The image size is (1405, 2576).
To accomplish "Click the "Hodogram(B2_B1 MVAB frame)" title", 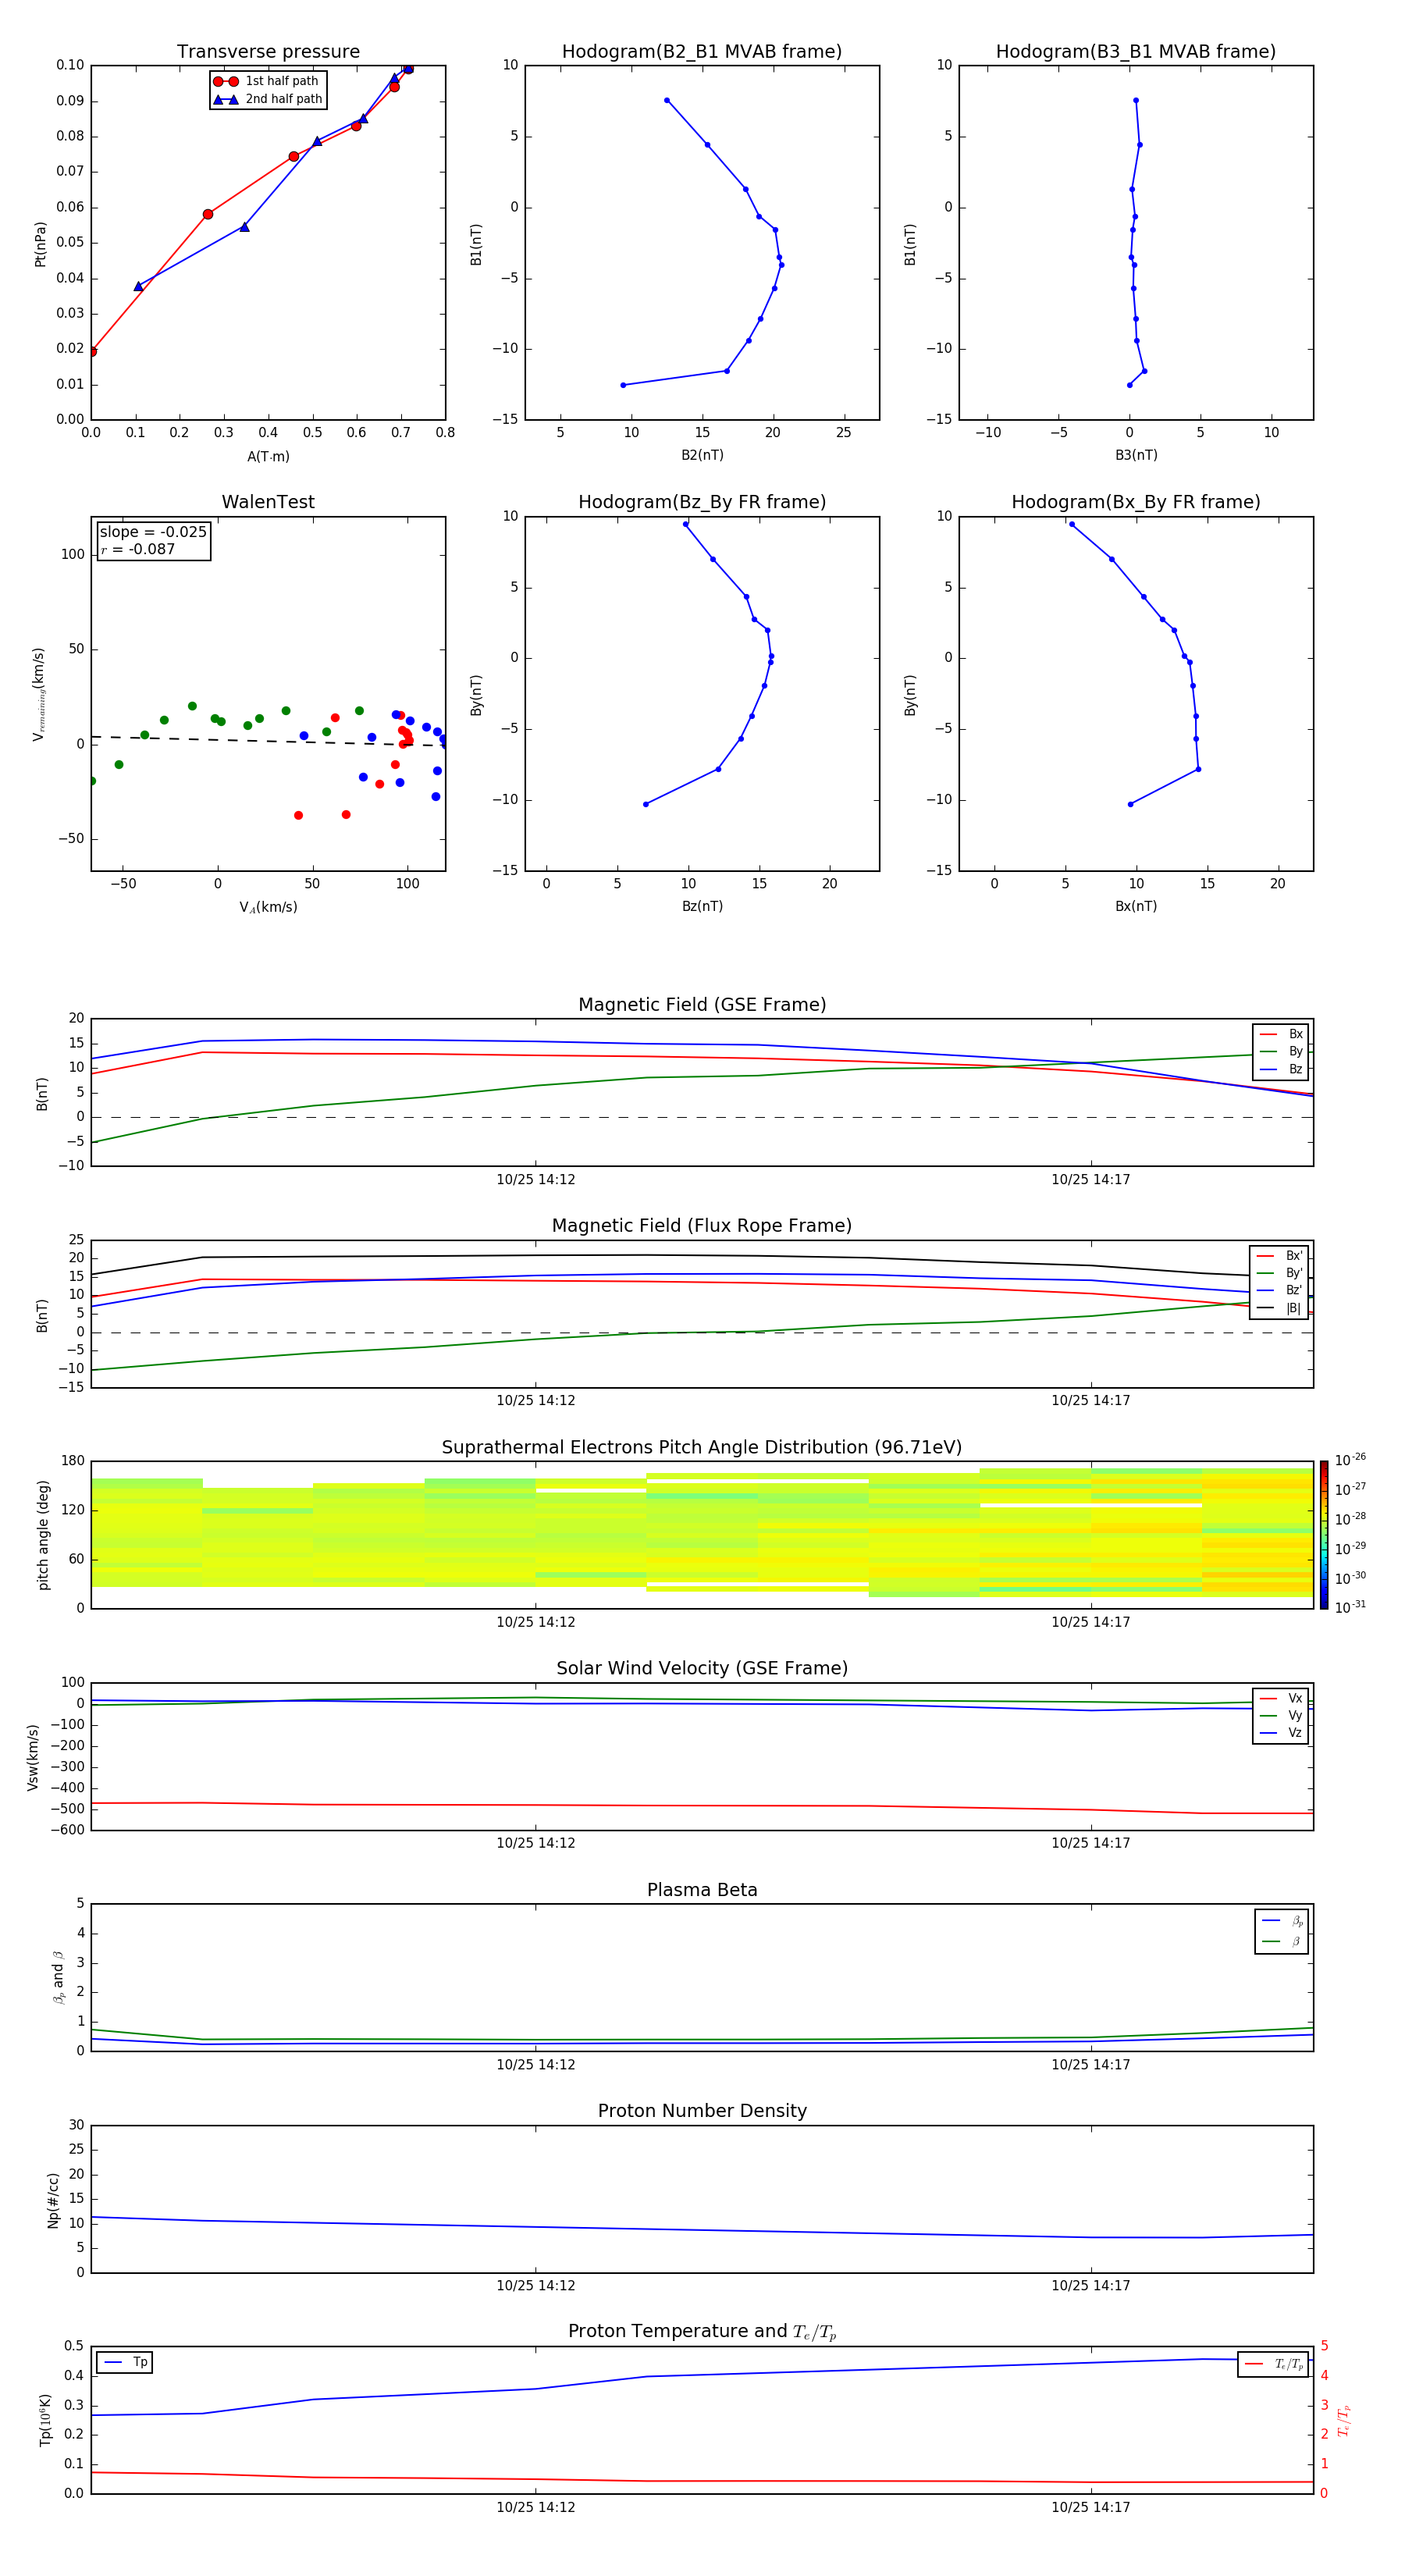I will [x=702, y=52].
